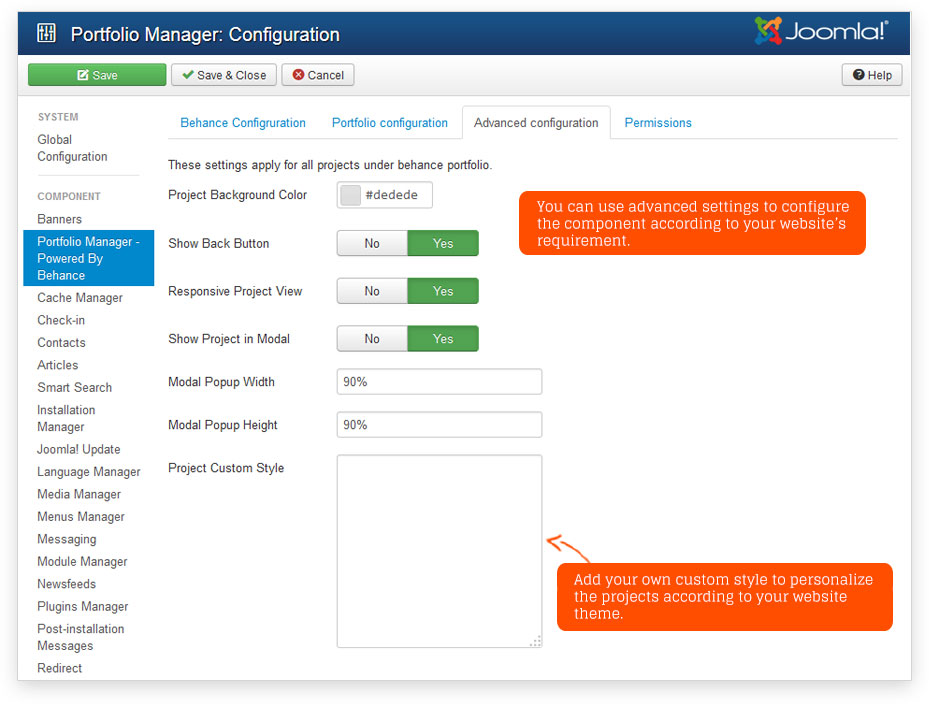Set Show Back Button to No
Image resolution: width=929 pixels, height=704 pixels.
372,243
